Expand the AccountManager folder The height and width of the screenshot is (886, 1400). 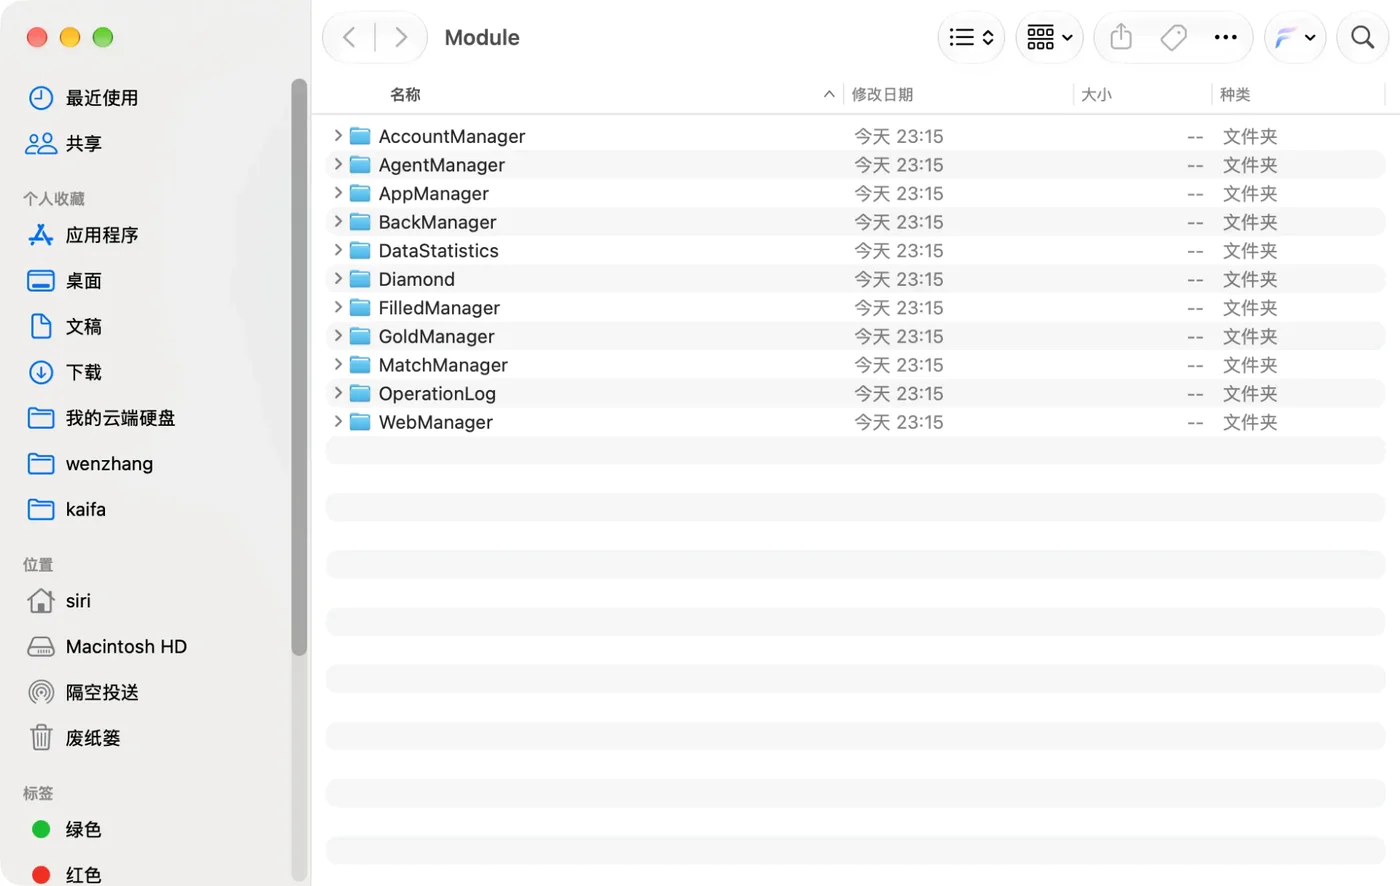pos(338,136)
